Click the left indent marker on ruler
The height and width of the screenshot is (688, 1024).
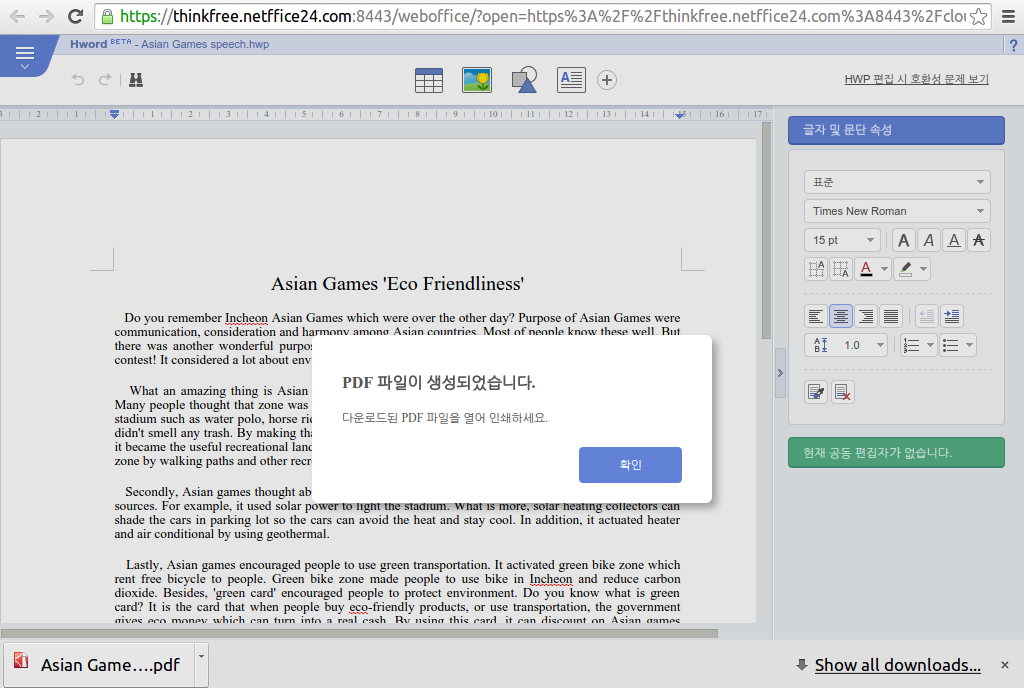point(114,114)
